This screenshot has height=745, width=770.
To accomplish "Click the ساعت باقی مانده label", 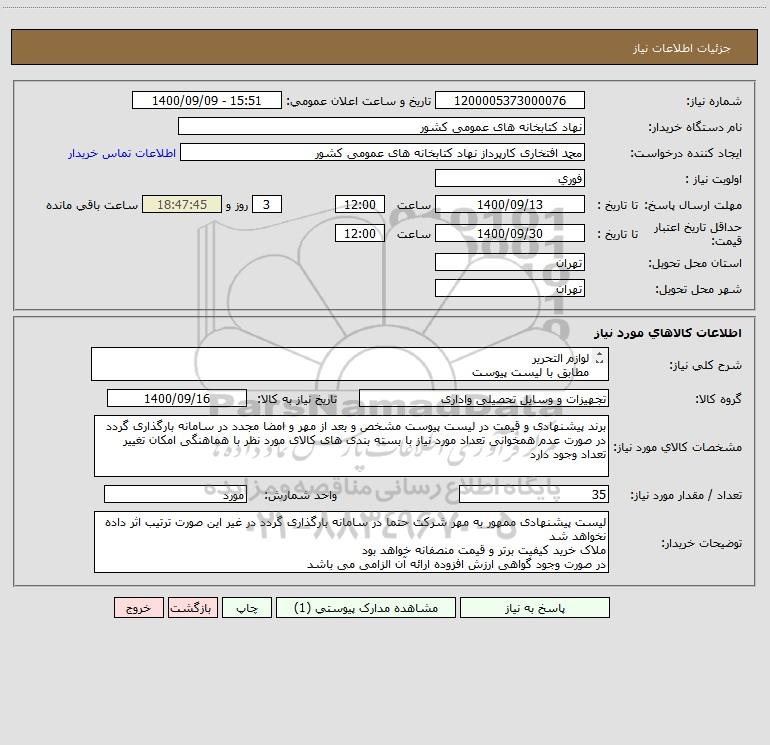I will tap(92, 205).
